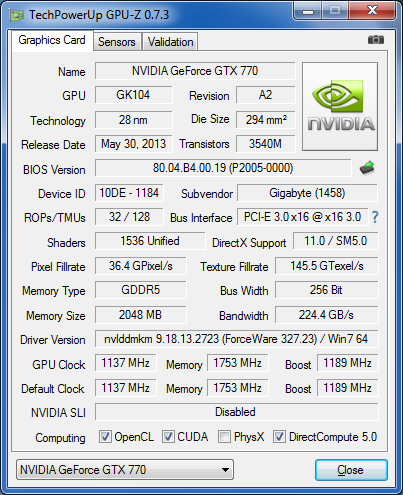
Task: Click the Revision field A2
Action: point(266,95)
